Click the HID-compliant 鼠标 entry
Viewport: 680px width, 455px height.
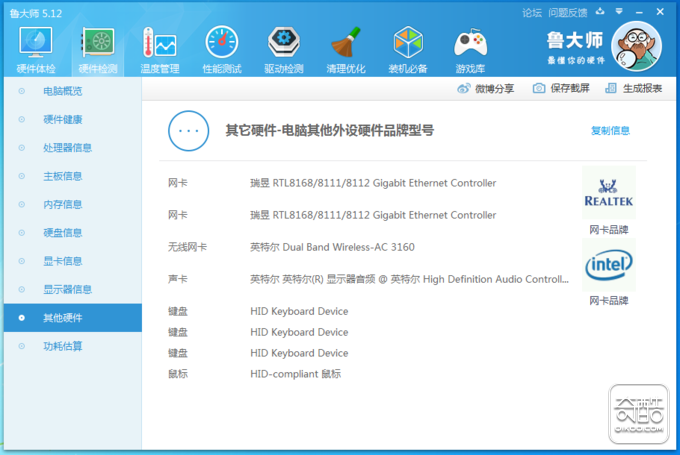point(295,374)
